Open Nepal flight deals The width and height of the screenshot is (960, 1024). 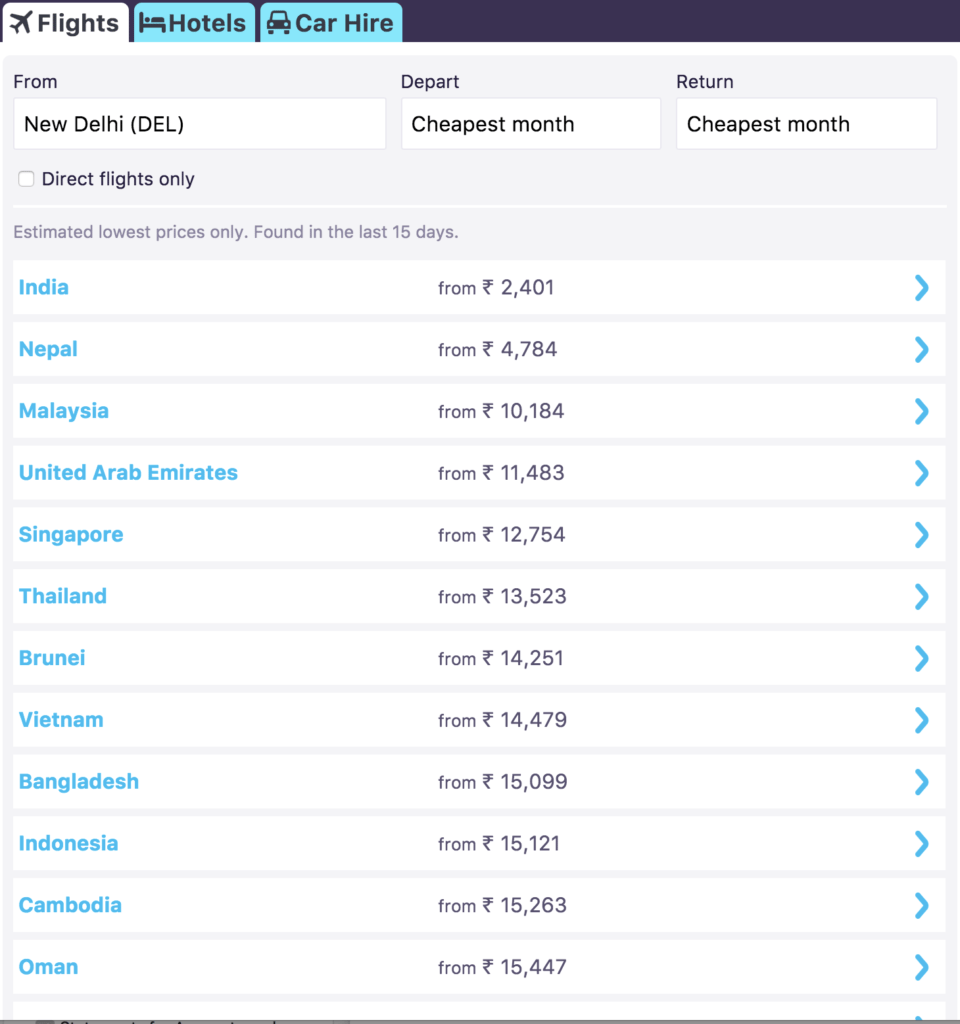point(48,349)
